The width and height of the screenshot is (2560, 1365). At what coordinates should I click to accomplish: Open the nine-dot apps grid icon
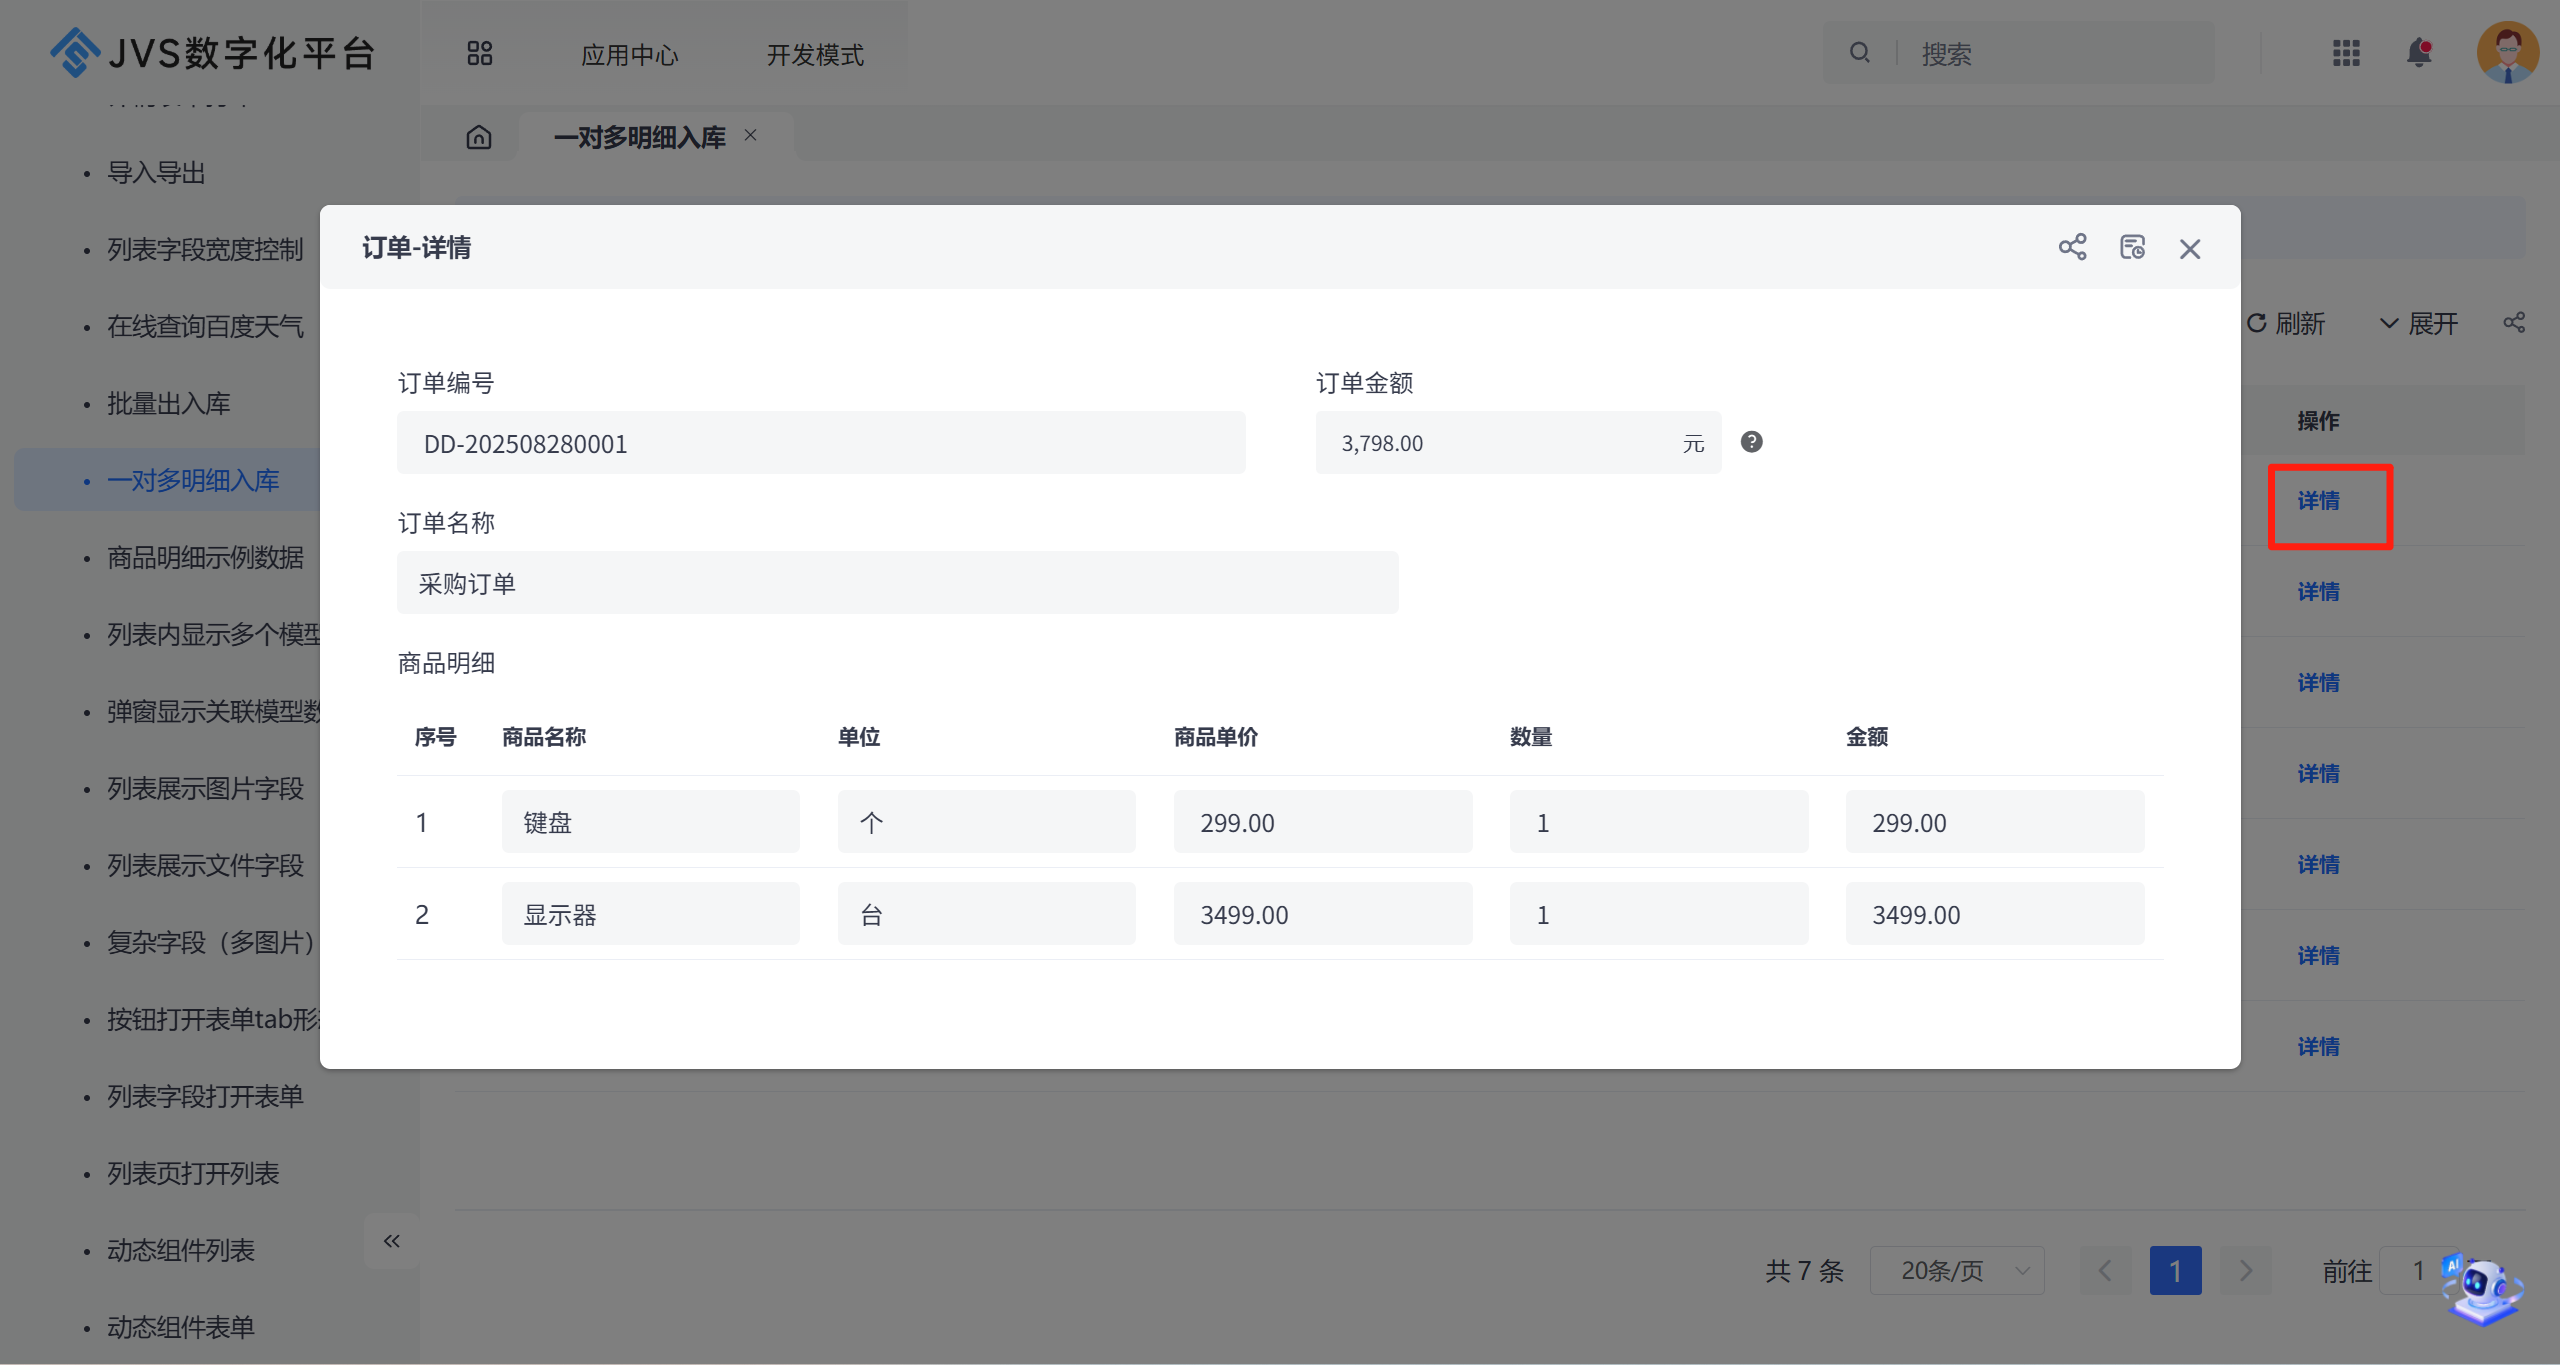[2346, 53]
